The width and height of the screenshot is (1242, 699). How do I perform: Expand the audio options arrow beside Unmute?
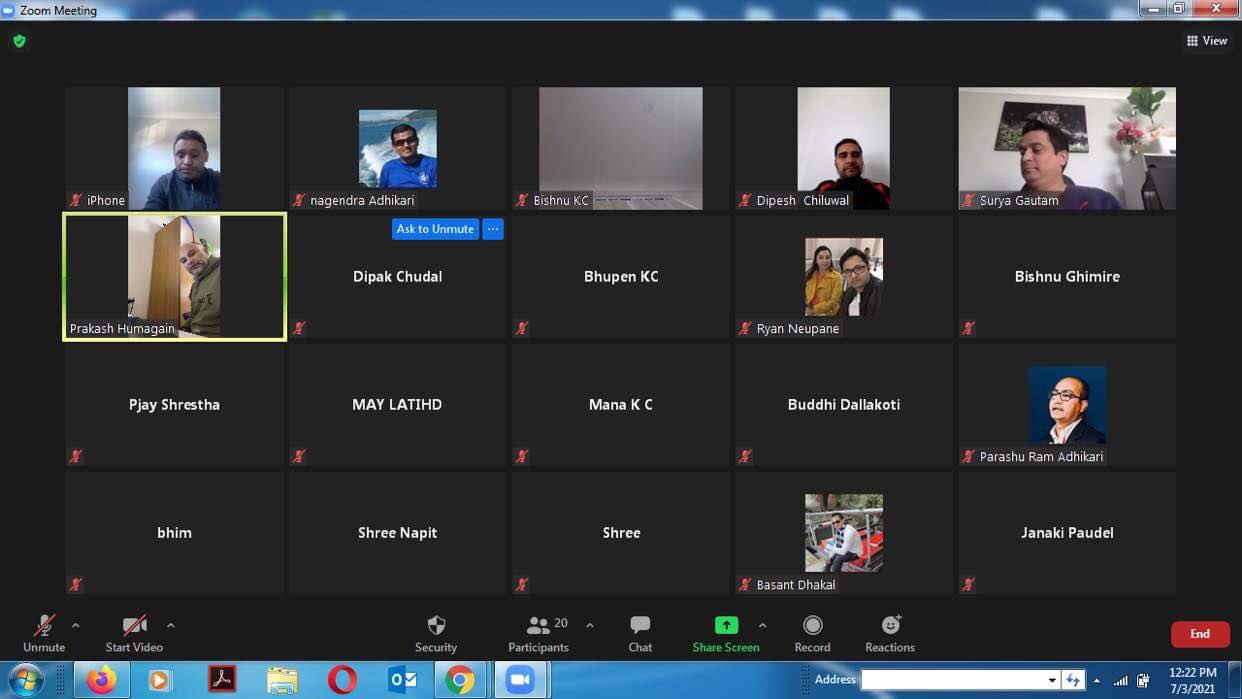click(75, 626)
